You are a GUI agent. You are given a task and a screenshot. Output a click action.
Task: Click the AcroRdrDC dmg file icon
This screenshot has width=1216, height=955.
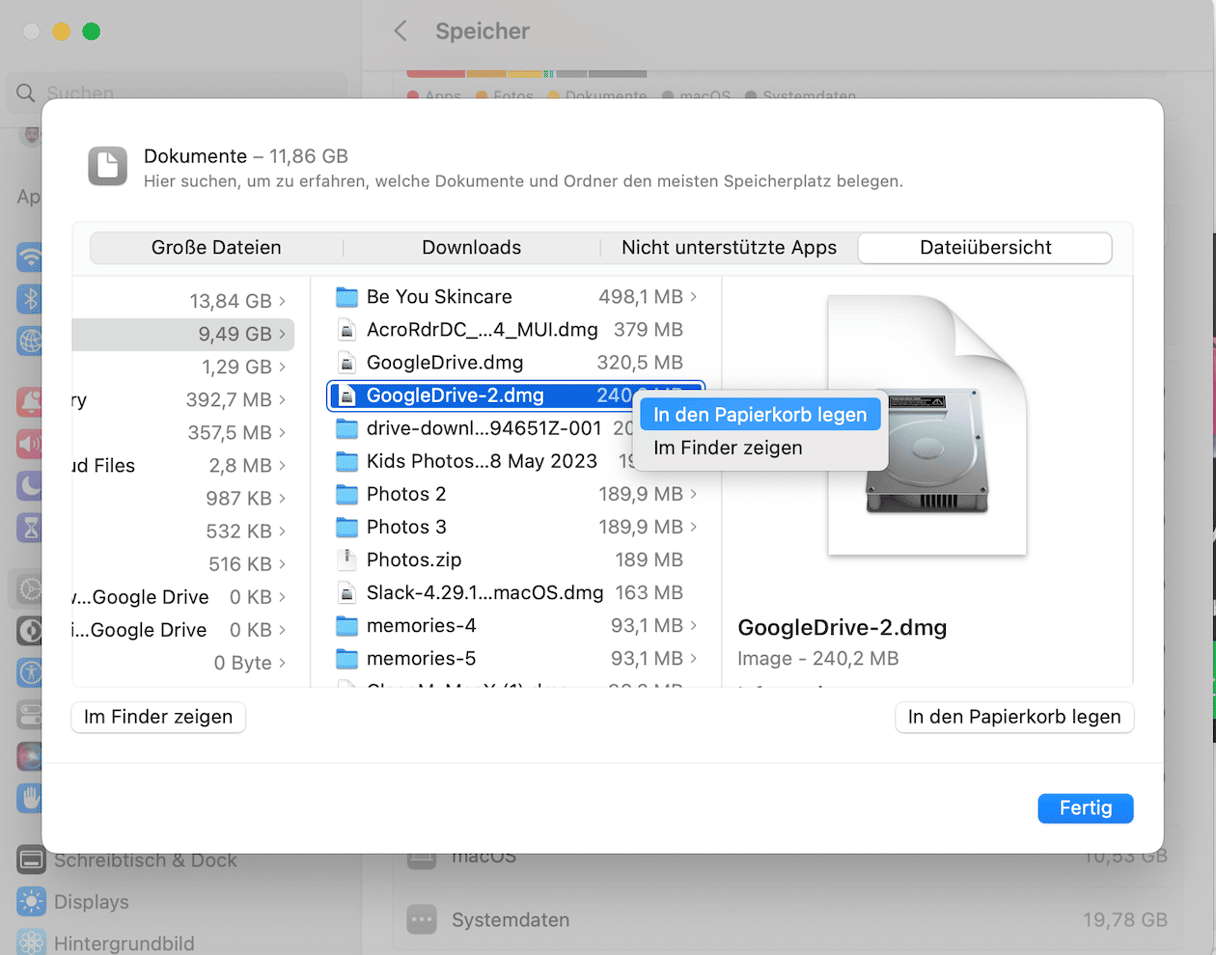pyautogui.click(x=346, y=330)
